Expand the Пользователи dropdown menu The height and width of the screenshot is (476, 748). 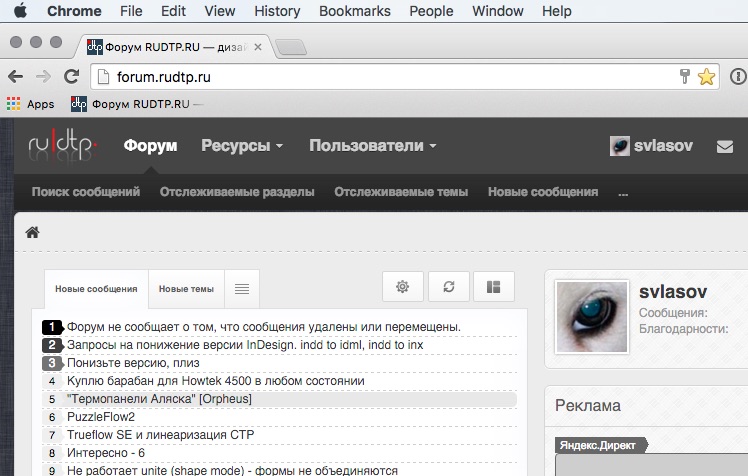click(373, 145)
